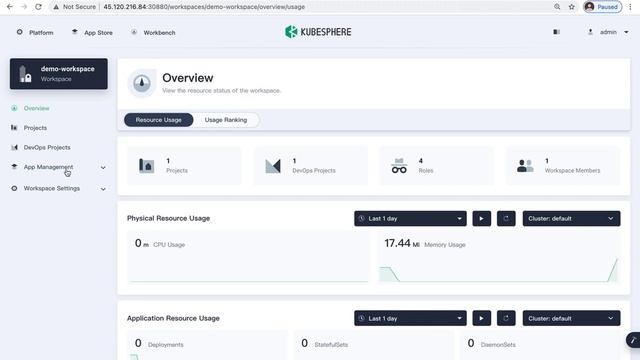Open the floating toolbox hammer button
The image size is (640, 360).
[633, 340]
